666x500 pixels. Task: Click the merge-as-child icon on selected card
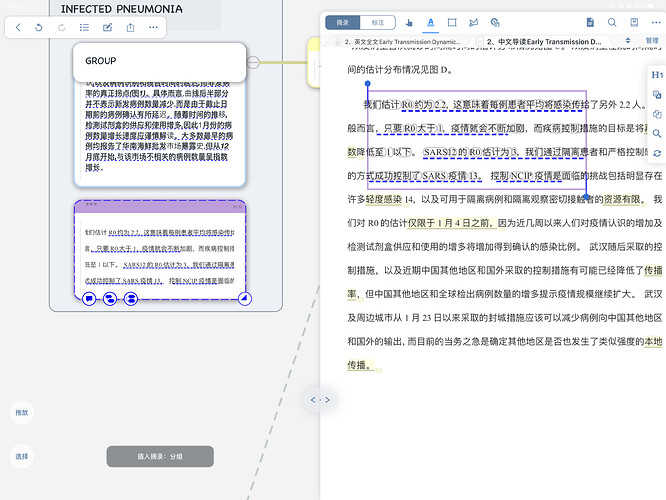tap(110, 299)
